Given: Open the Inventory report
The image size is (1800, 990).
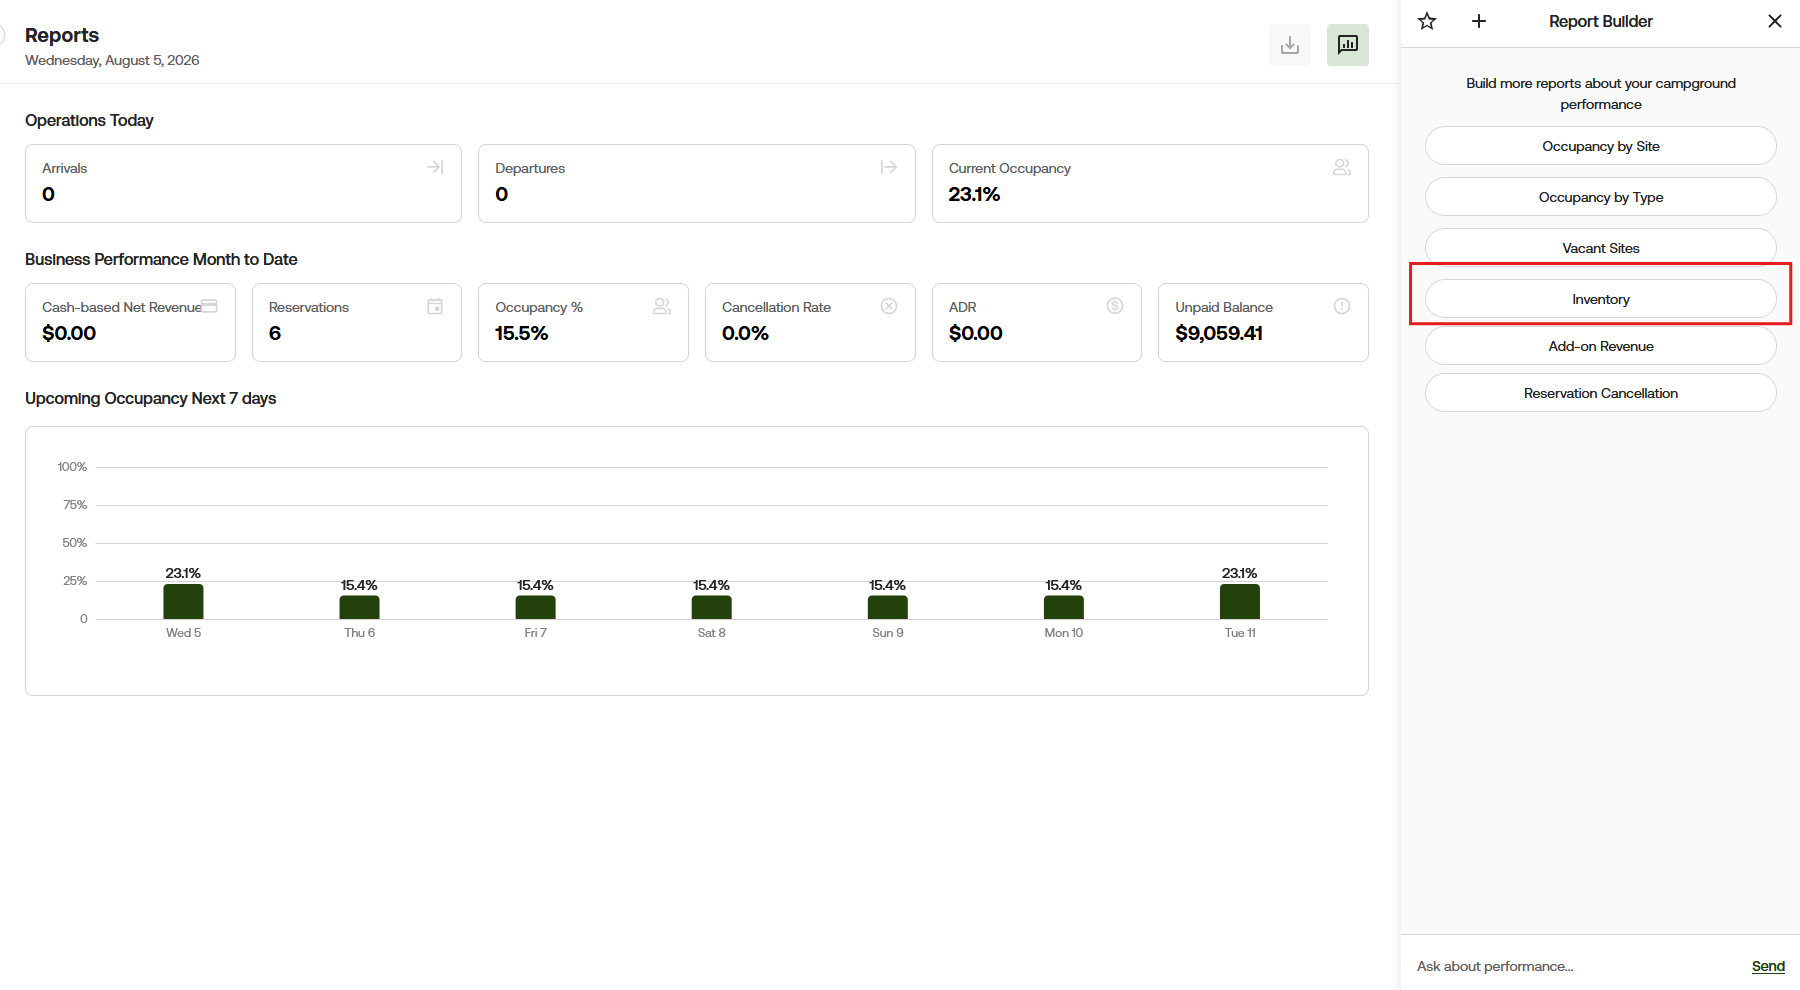Looking at the screenshot, I should [x=1600, y=299].
